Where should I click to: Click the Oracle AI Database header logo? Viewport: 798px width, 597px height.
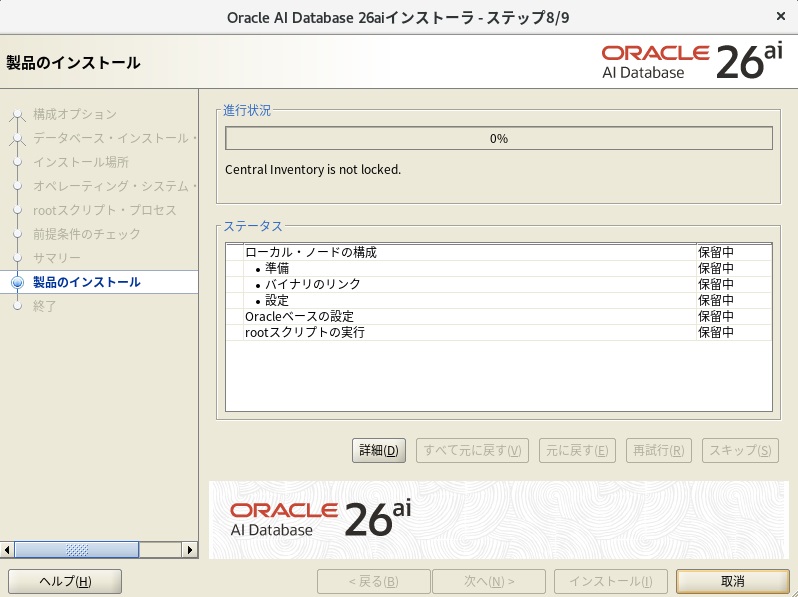[692, 62]
